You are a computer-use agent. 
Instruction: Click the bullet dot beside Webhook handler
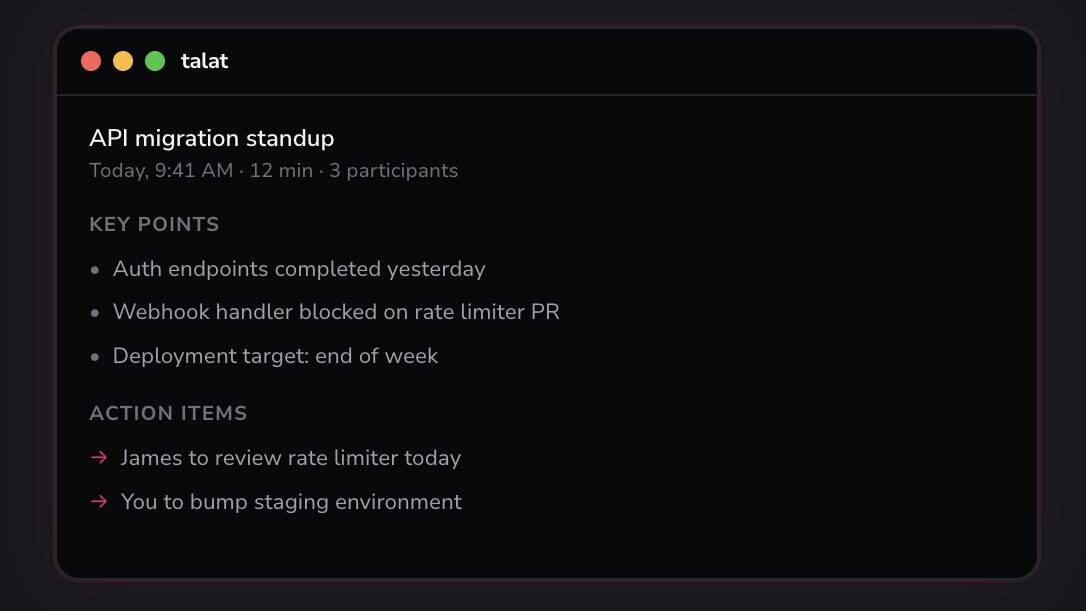(95, 313)
